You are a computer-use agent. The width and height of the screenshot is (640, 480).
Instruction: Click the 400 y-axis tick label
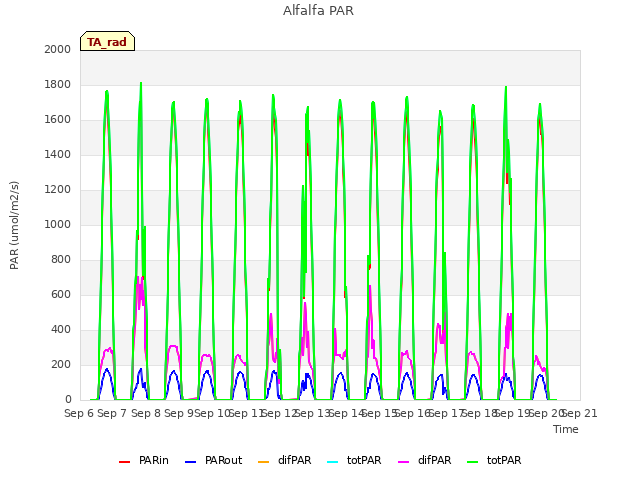click(x=61, y=329)
